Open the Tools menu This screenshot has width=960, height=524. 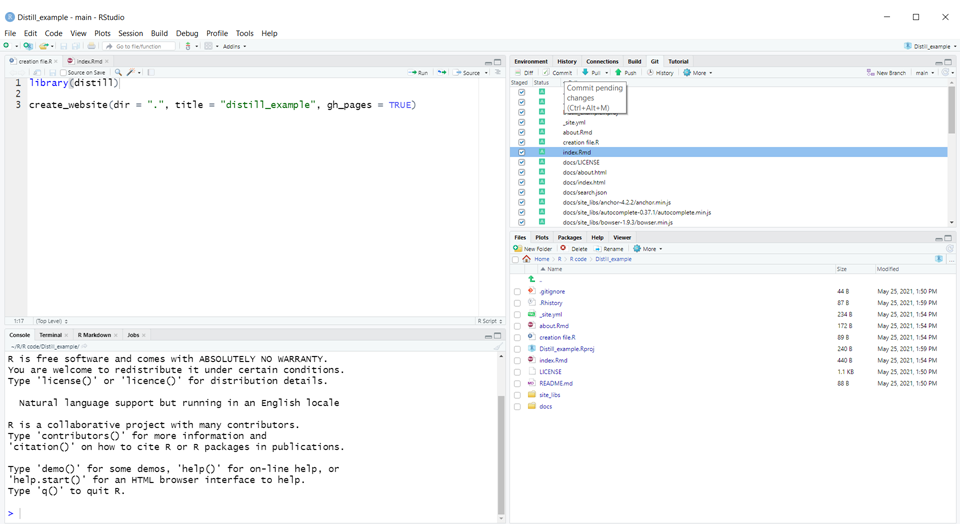244,33
